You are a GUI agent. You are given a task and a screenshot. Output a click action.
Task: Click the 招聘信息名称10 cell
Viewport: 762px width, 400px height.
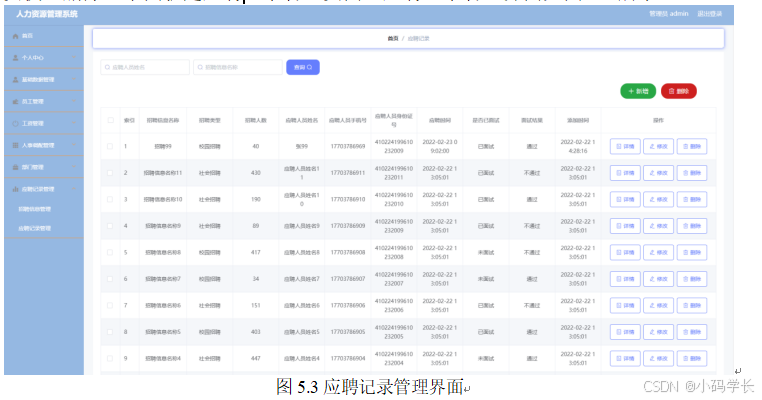163,199
